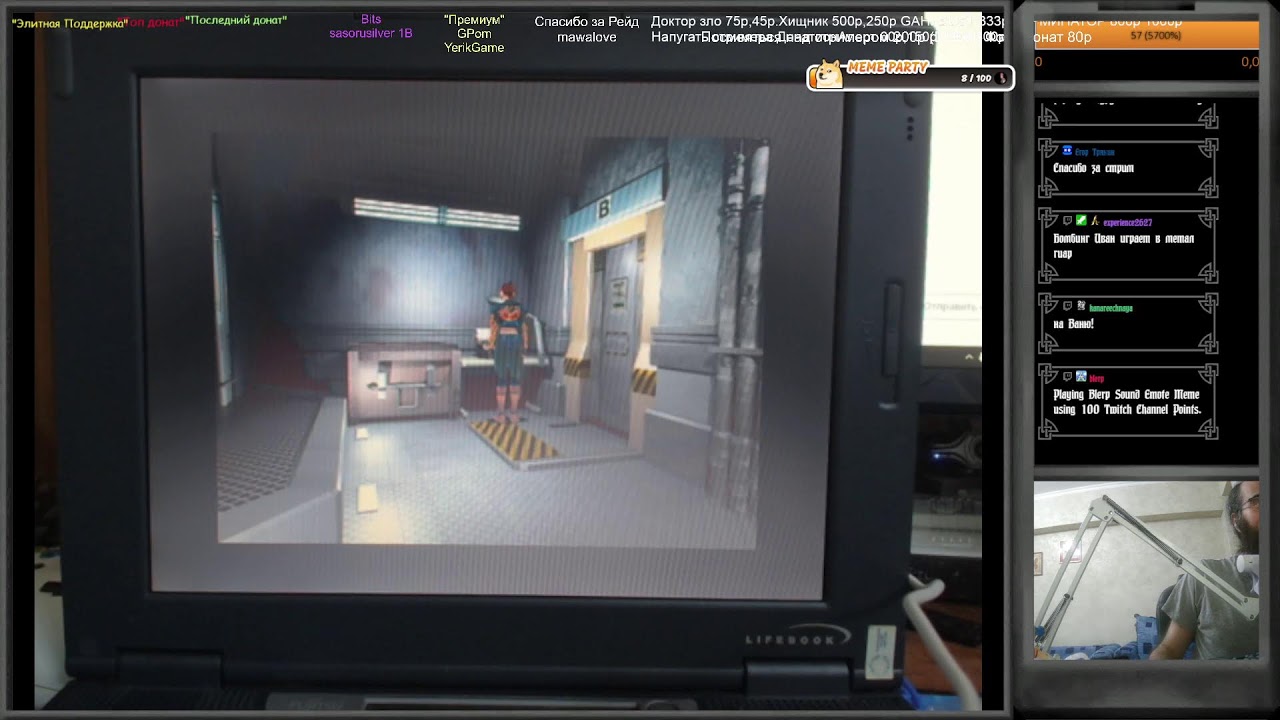Open the hanareechnaya username in chat
The image size is (1280, 720).
coord(1111,307)
